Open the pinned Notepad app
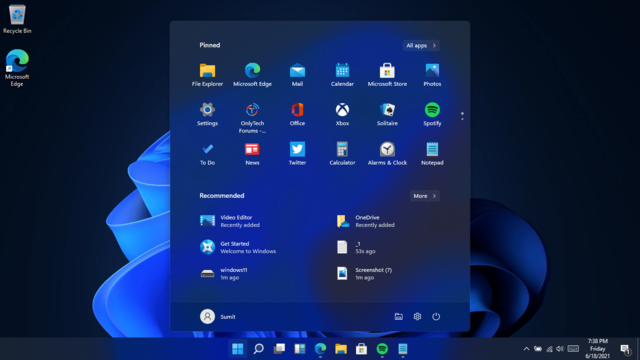 click(x=432, y=154)
